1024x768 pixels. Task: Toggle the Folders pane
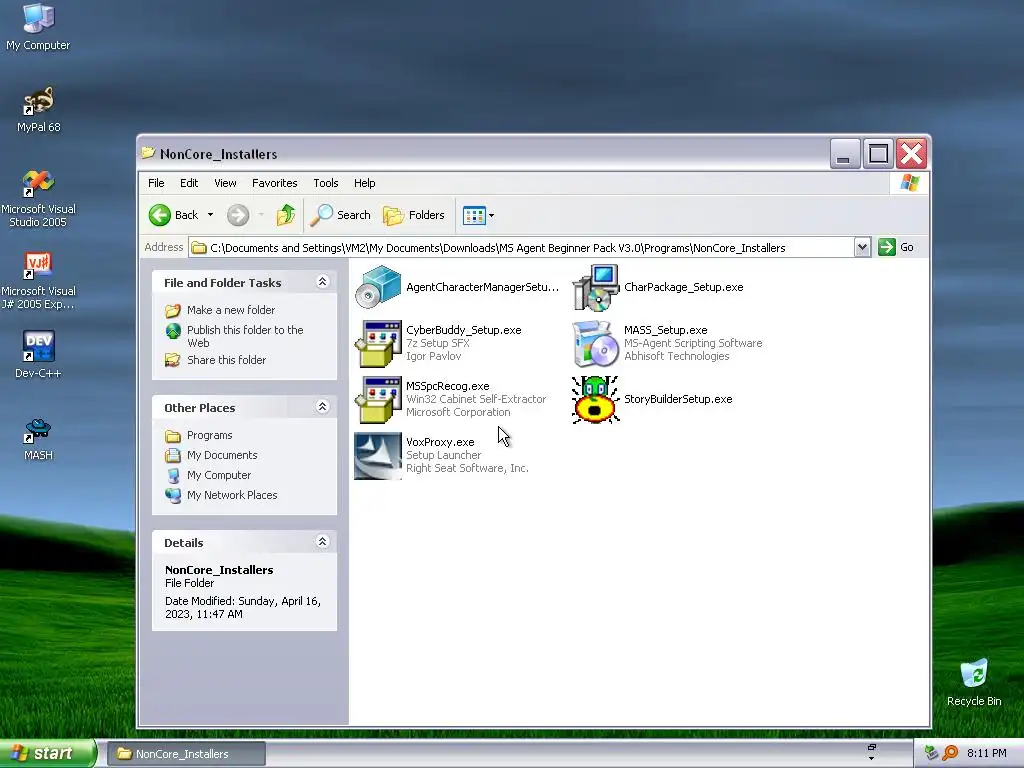414,215
